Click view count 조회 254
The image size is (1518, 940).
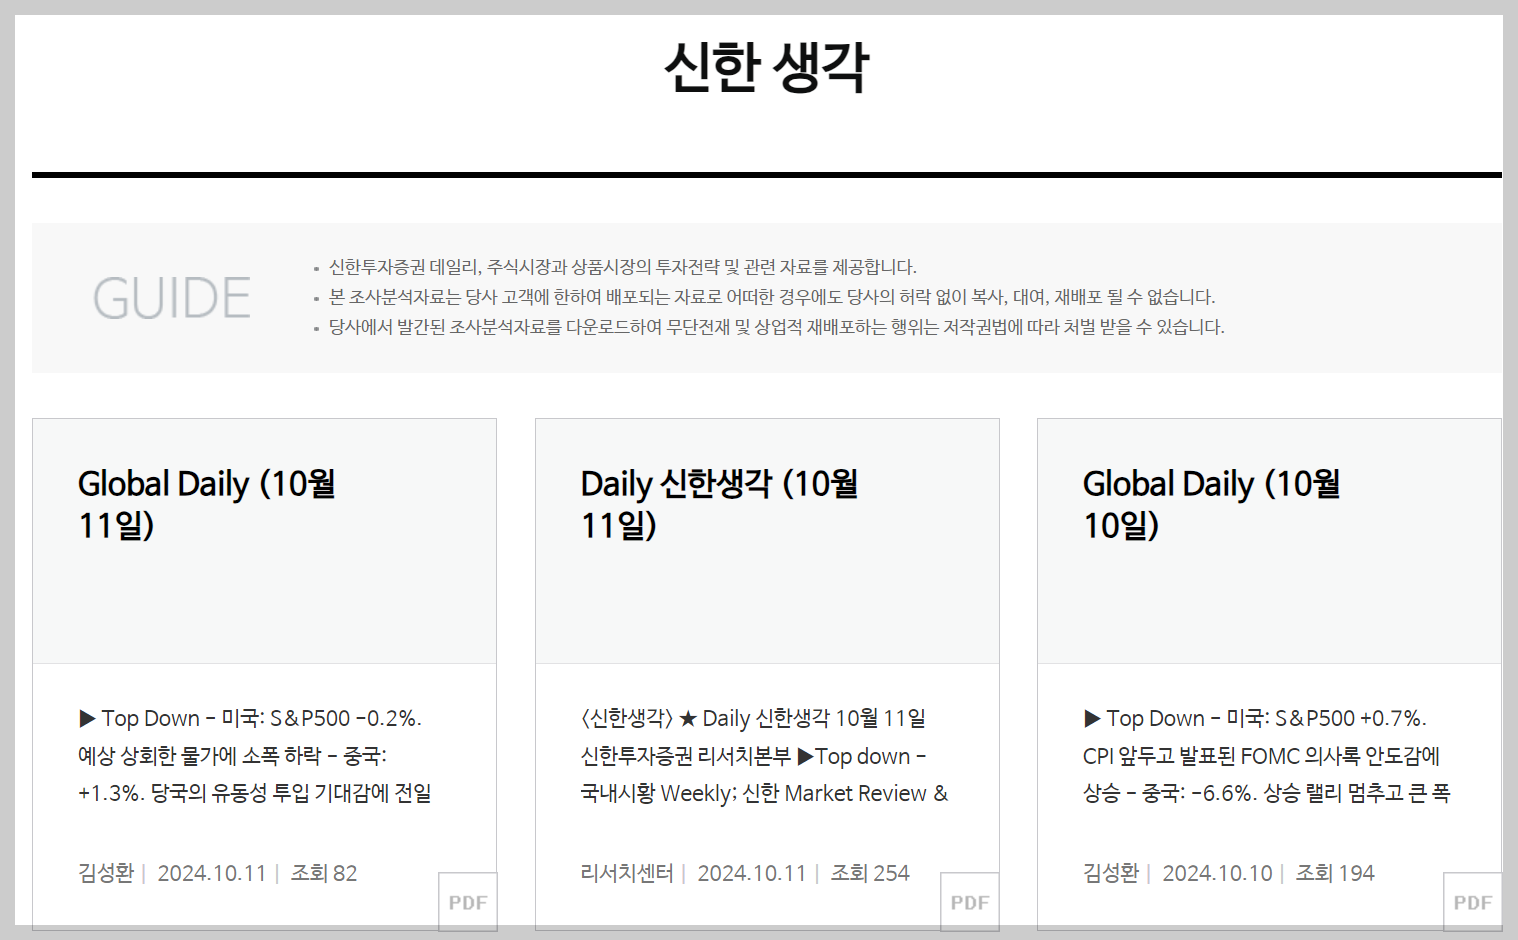click(870, 873)
